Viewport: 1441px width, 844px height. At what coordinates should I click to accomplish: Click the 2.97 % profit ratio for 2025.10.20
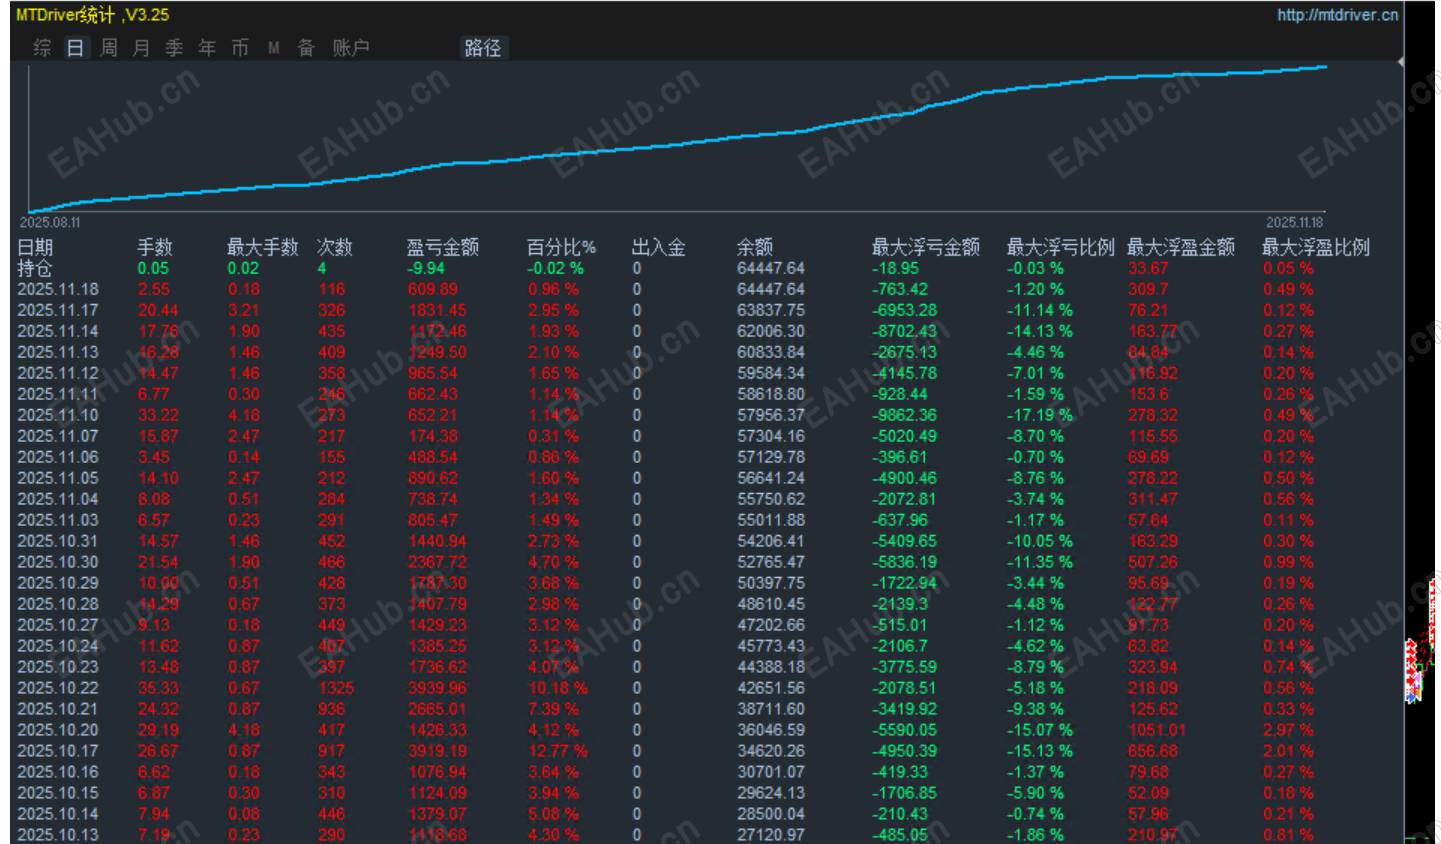pos(1288,730)
